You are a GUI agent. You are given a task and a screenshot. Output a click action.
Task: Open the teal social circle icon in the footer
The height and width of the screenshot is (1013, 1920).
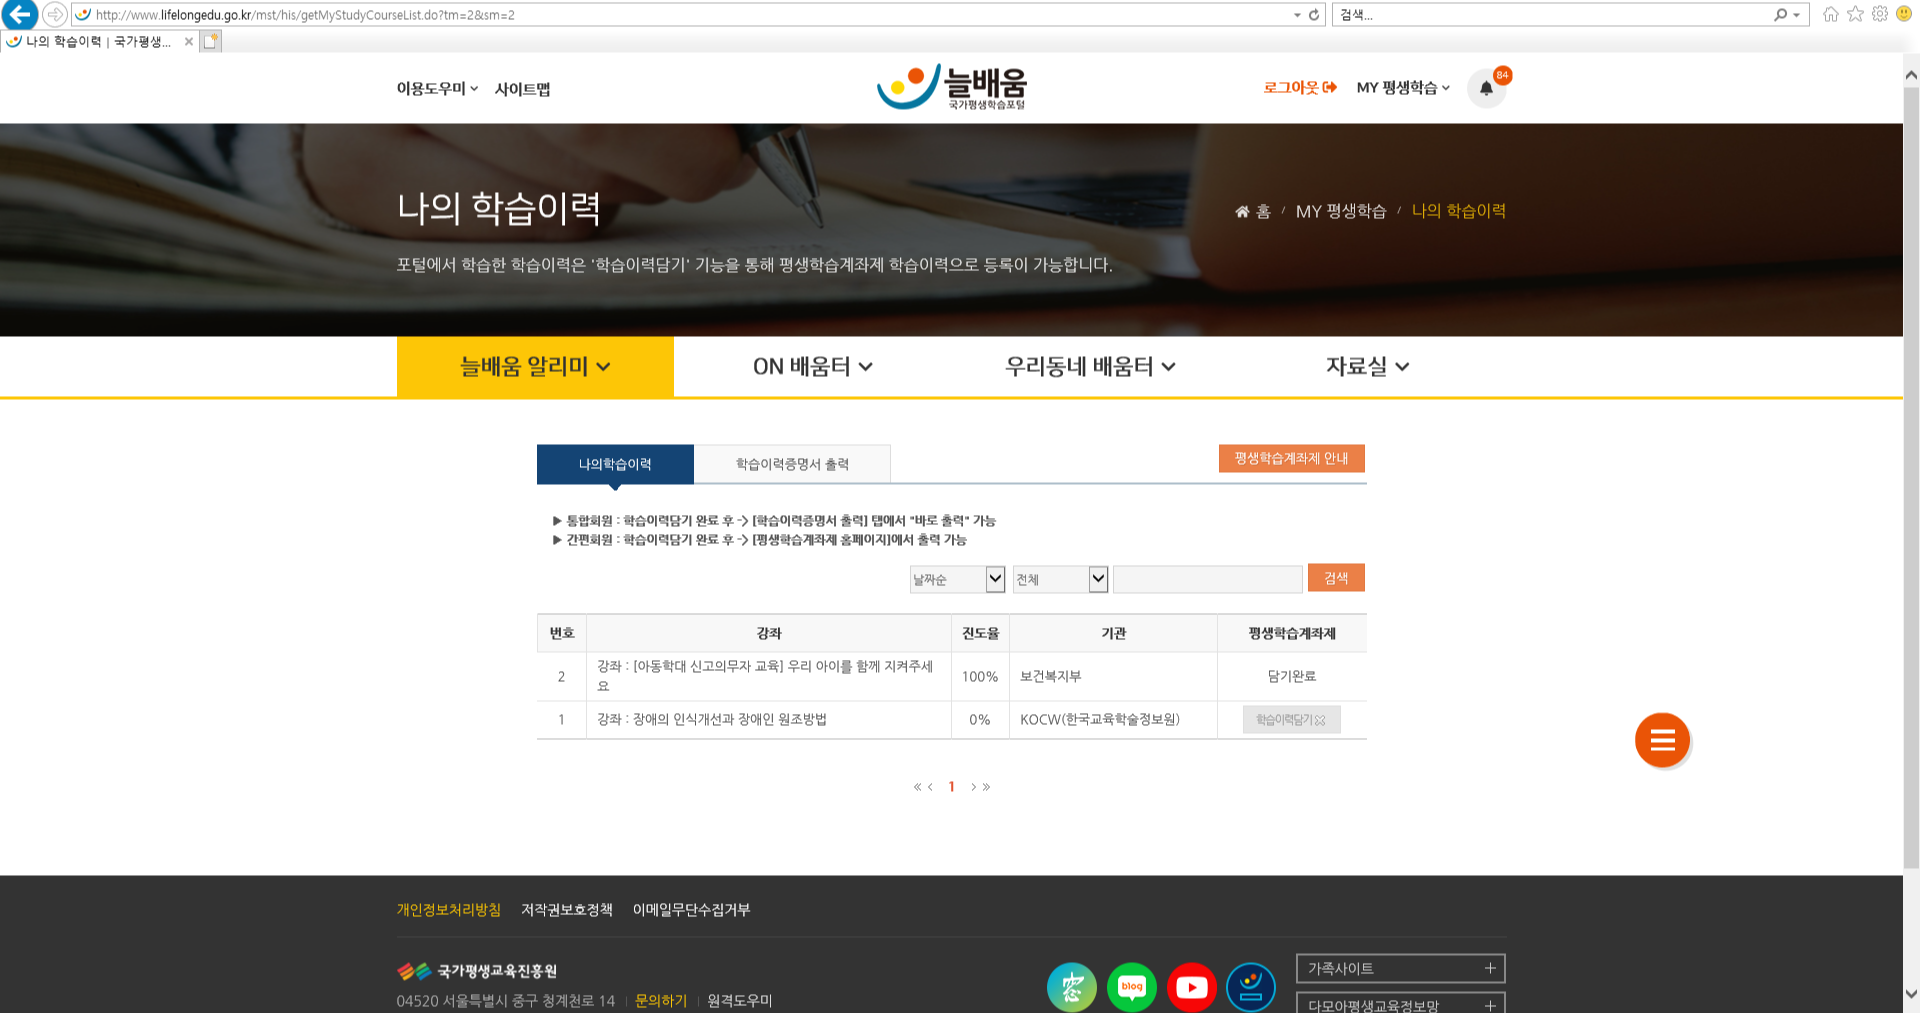1072,987
